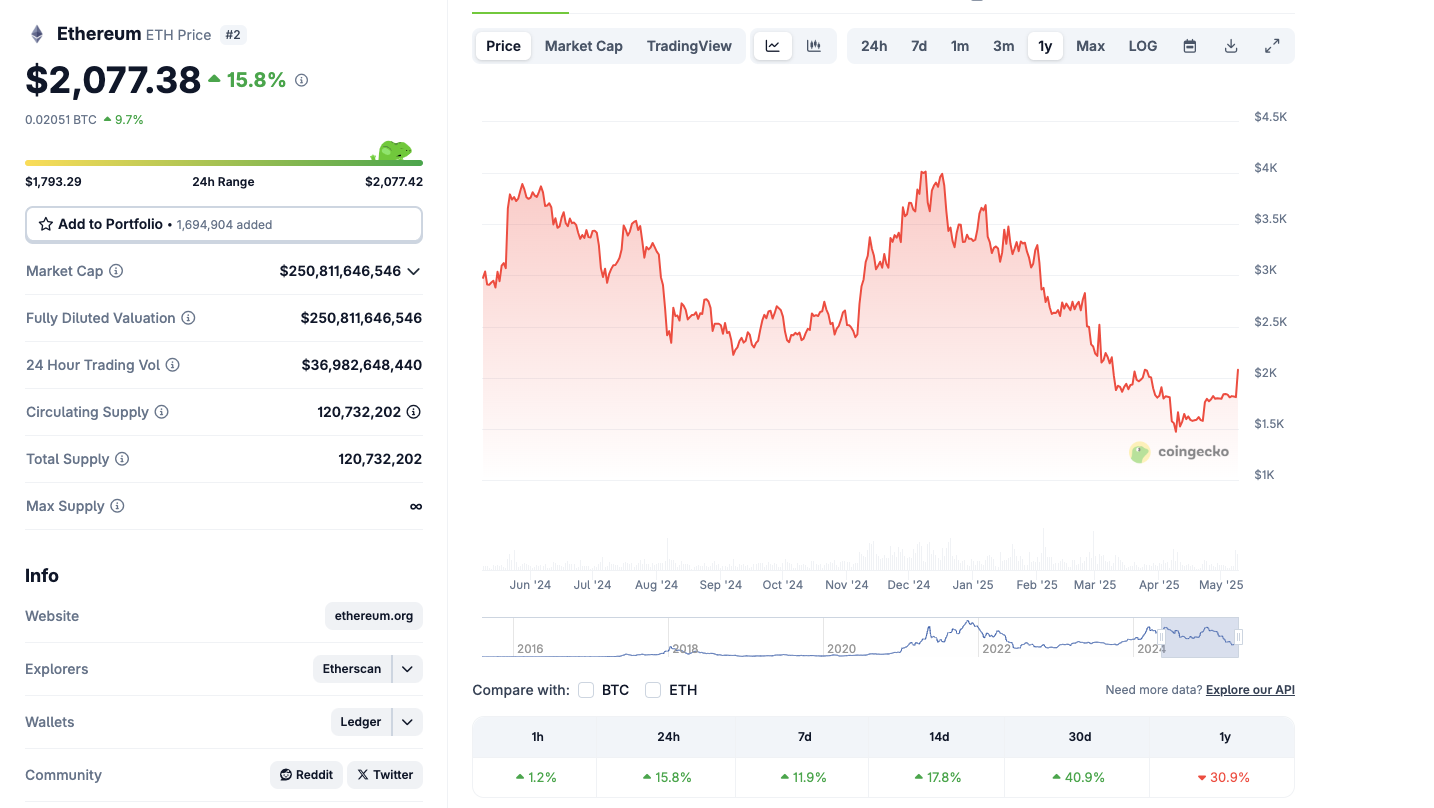The width and height of the screenshot is (1434, 808).
Task: Enable the ETH compare checkbox
Action: coord(653,690)
